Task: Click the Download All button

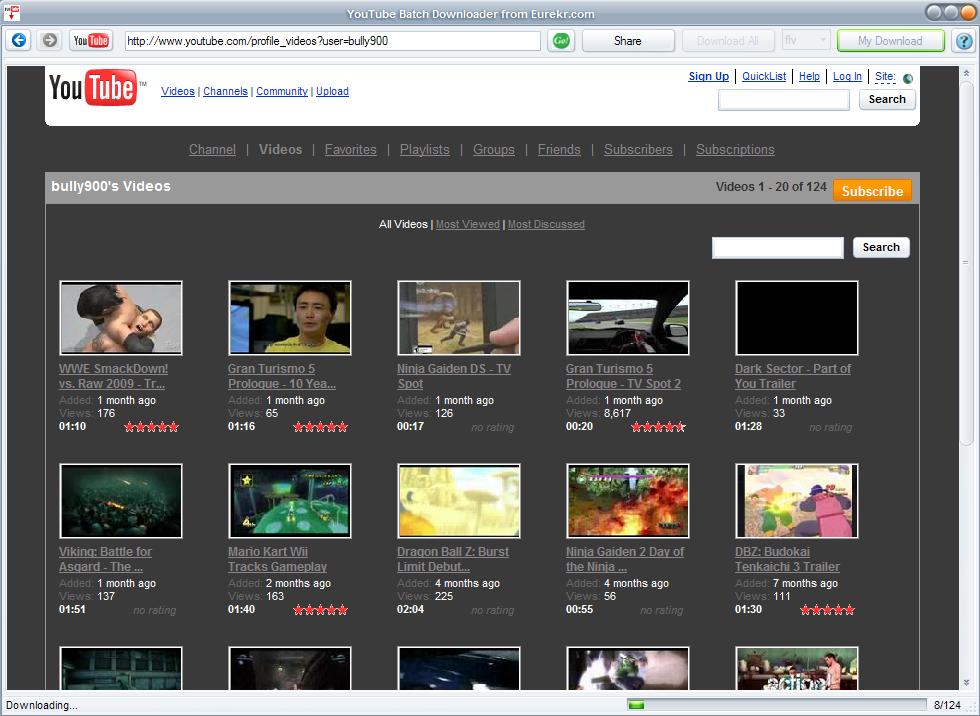Action: 728,41
